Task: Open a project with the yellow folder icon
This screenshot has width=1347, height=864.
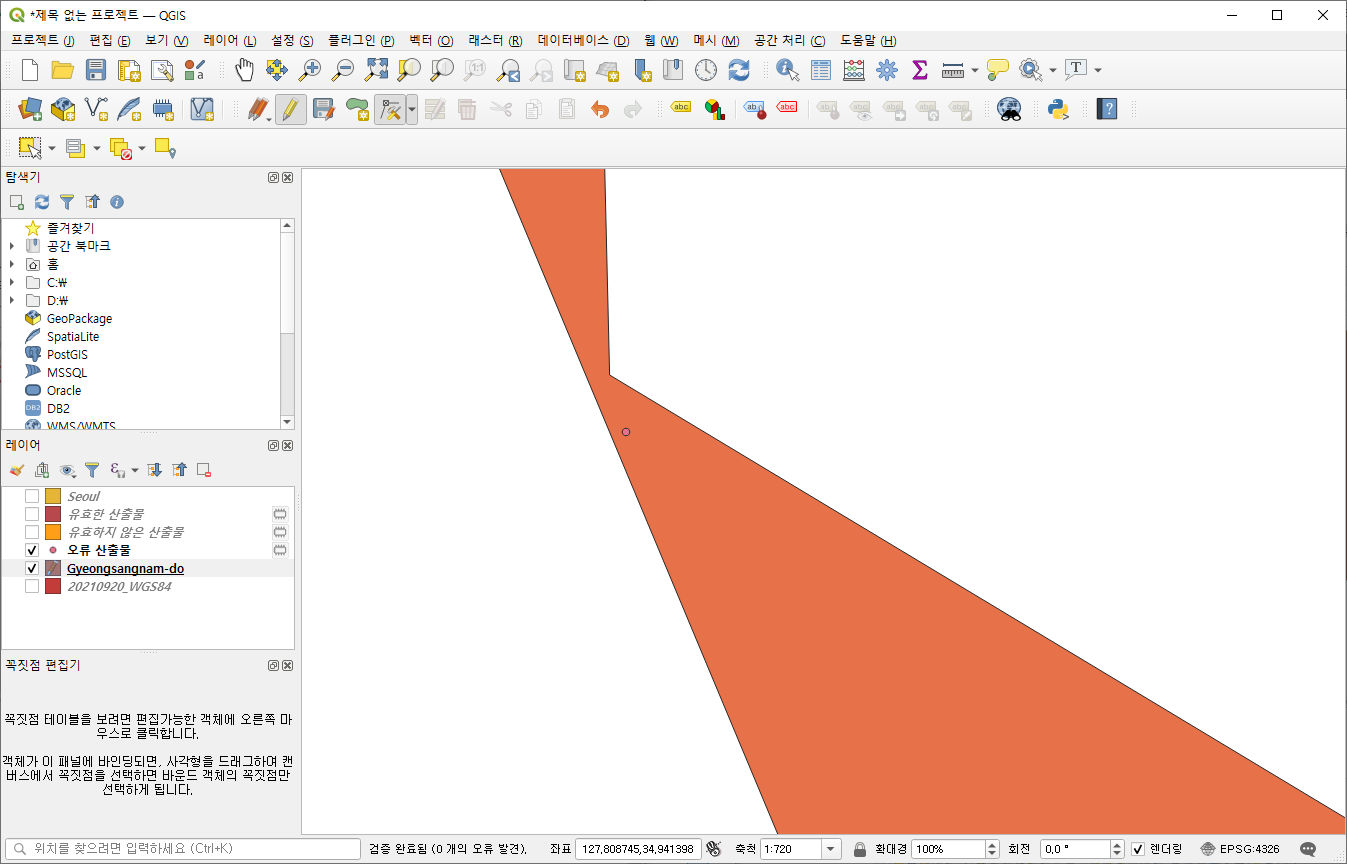Action: [63, 70]
